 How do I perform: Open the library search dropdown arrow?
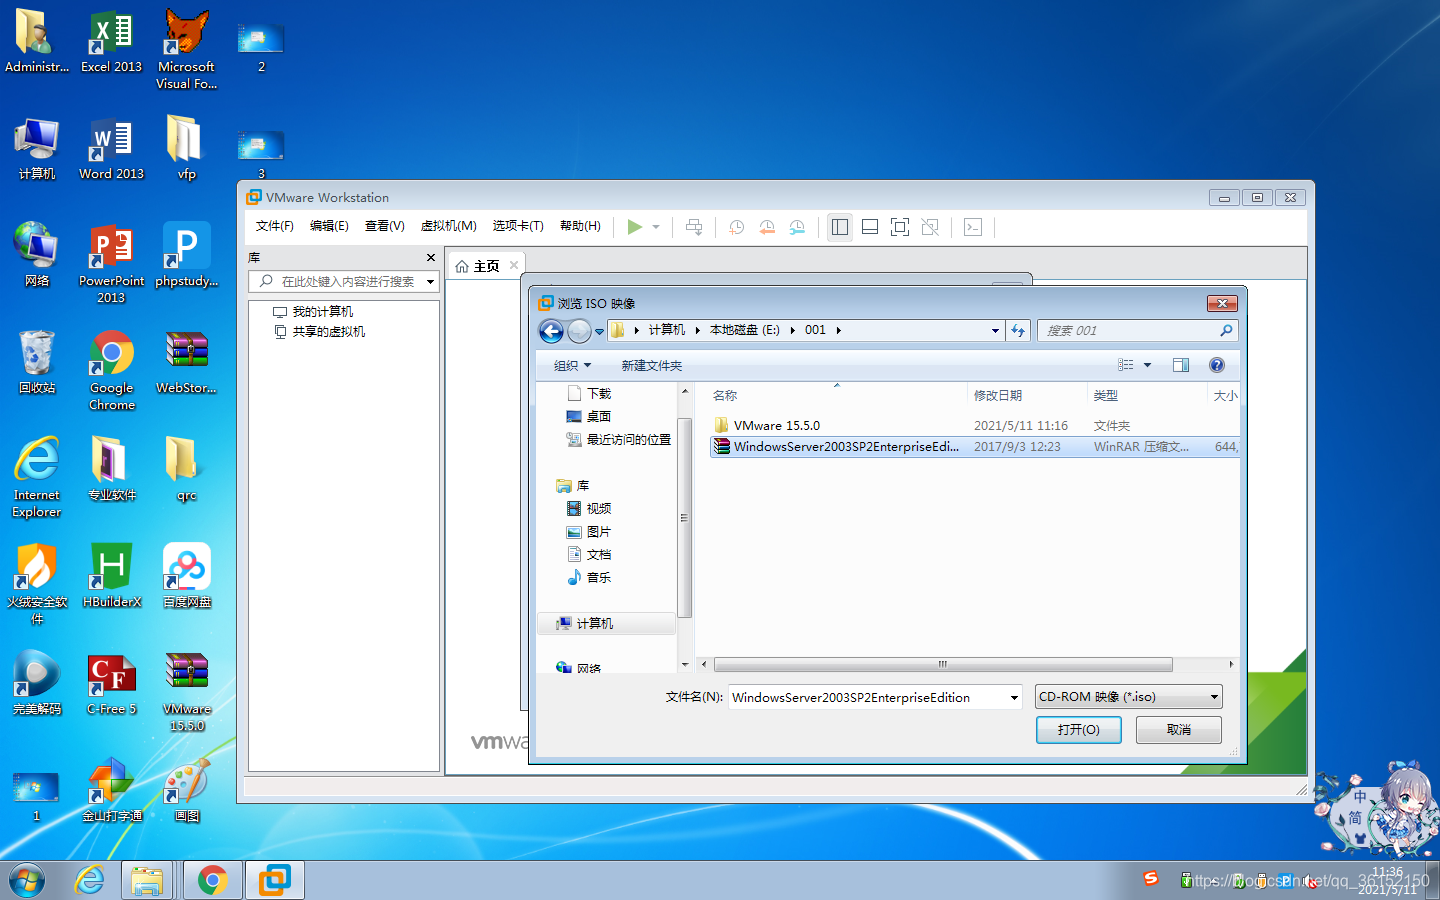431,282
